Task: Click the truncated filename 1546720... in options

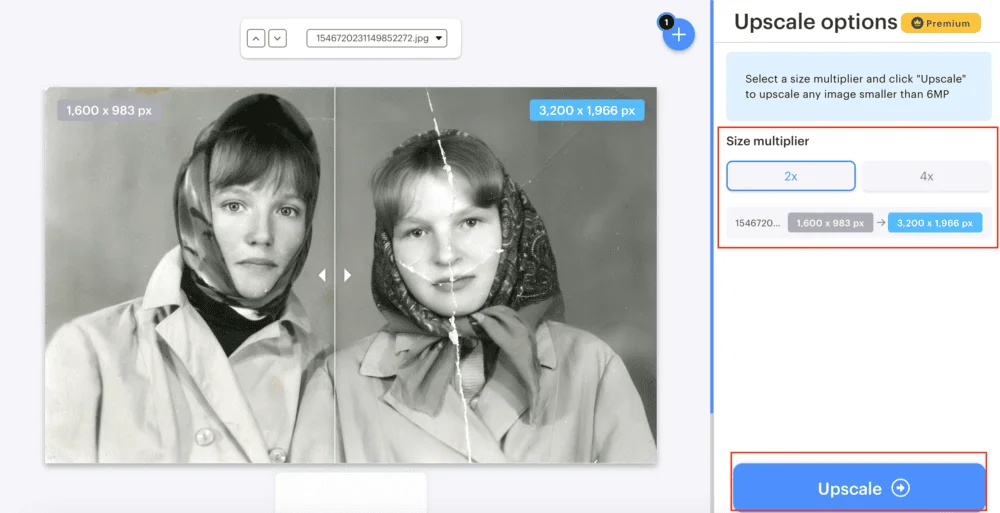Action: pyautogui.click(x=758, y=223)
